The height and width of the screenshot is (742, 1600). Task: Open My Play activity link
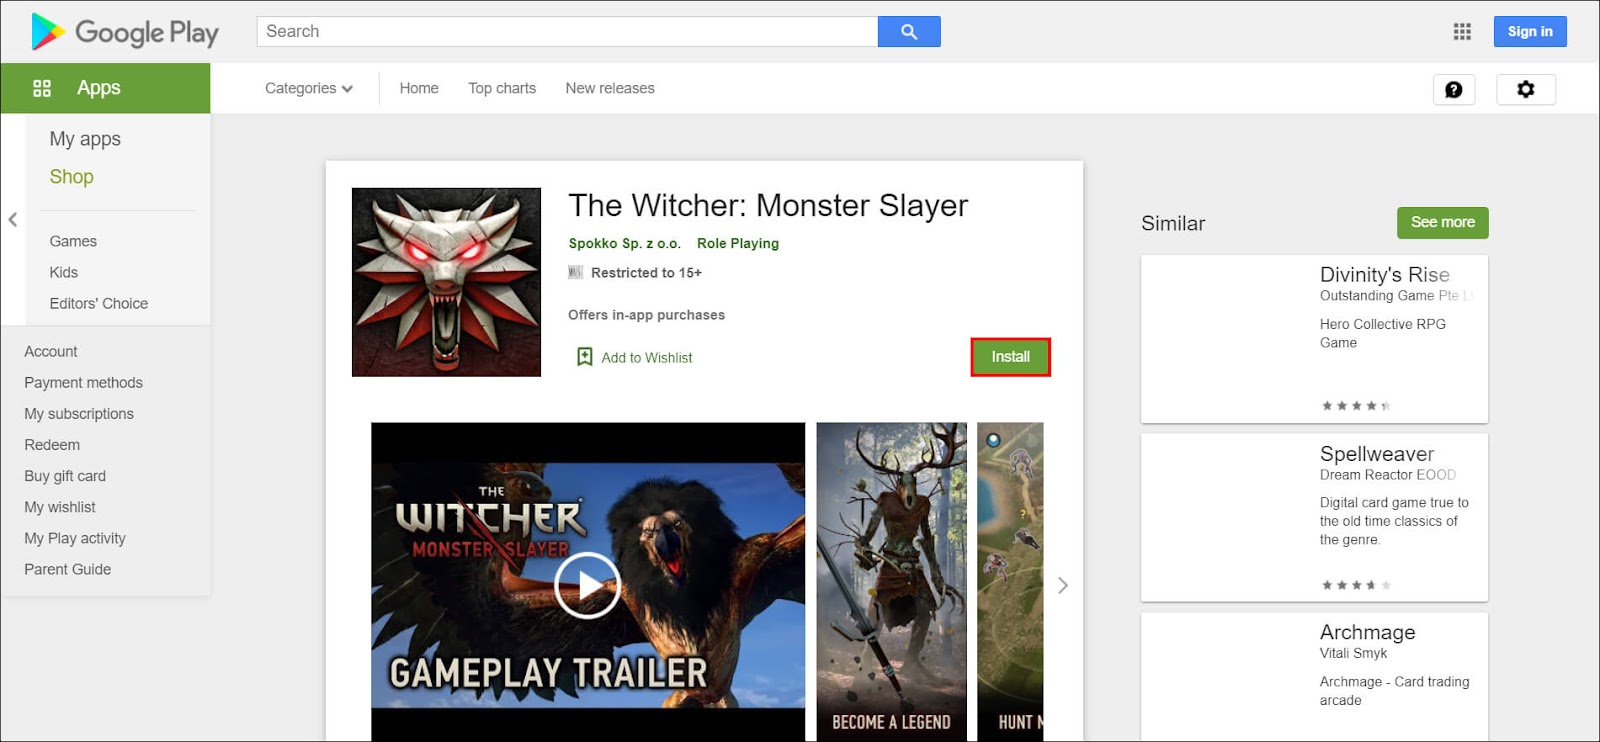click(75, 538)
